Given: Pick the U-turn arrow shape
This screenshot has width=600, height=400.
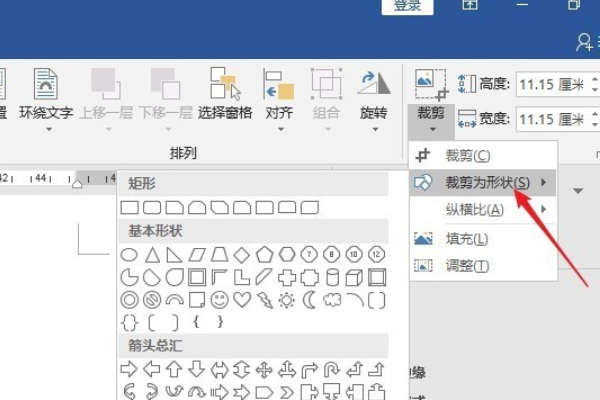Looking at the screenshot, I should point(332,370).
